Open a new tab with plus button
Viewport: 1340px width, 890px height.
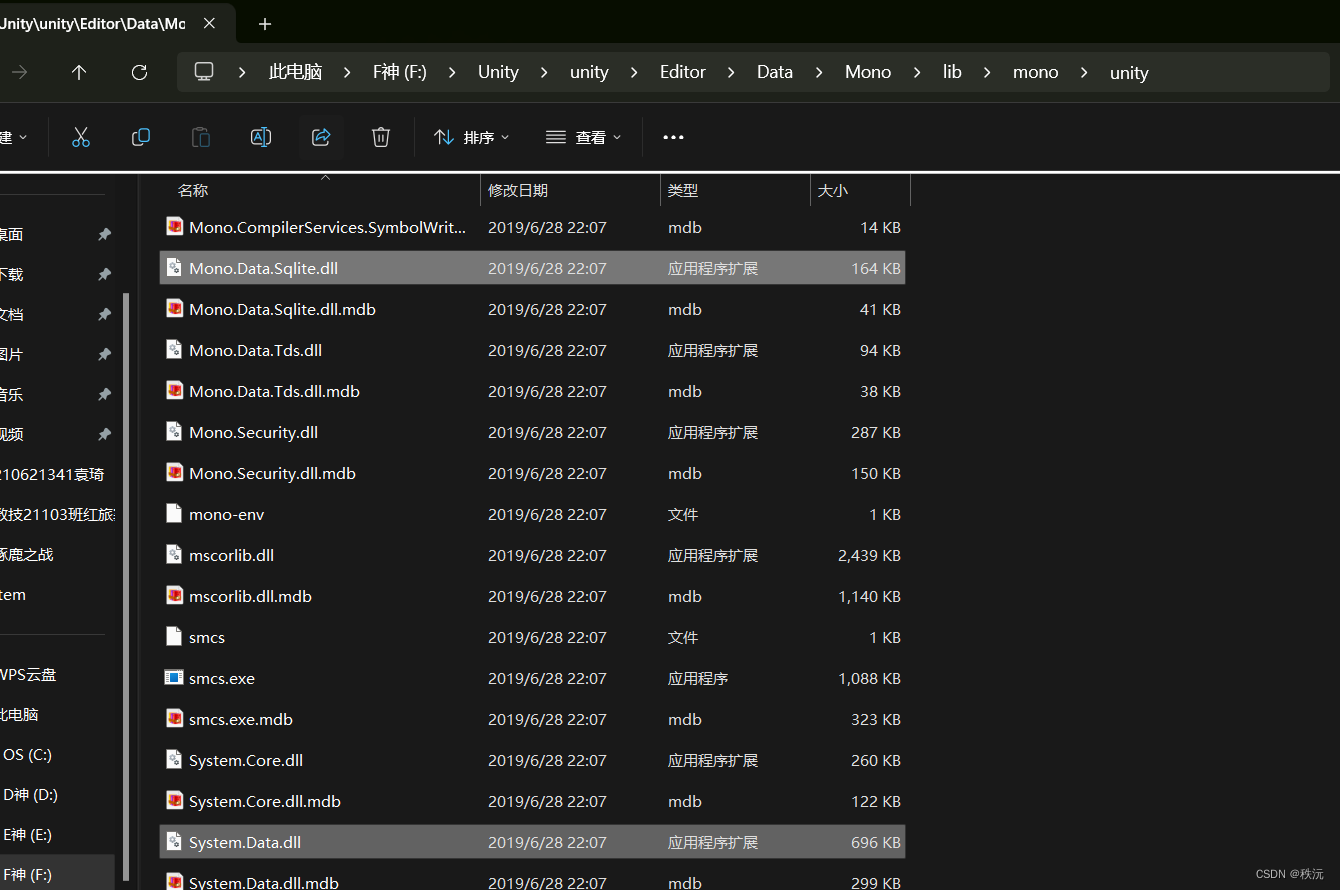coord(265,24)
